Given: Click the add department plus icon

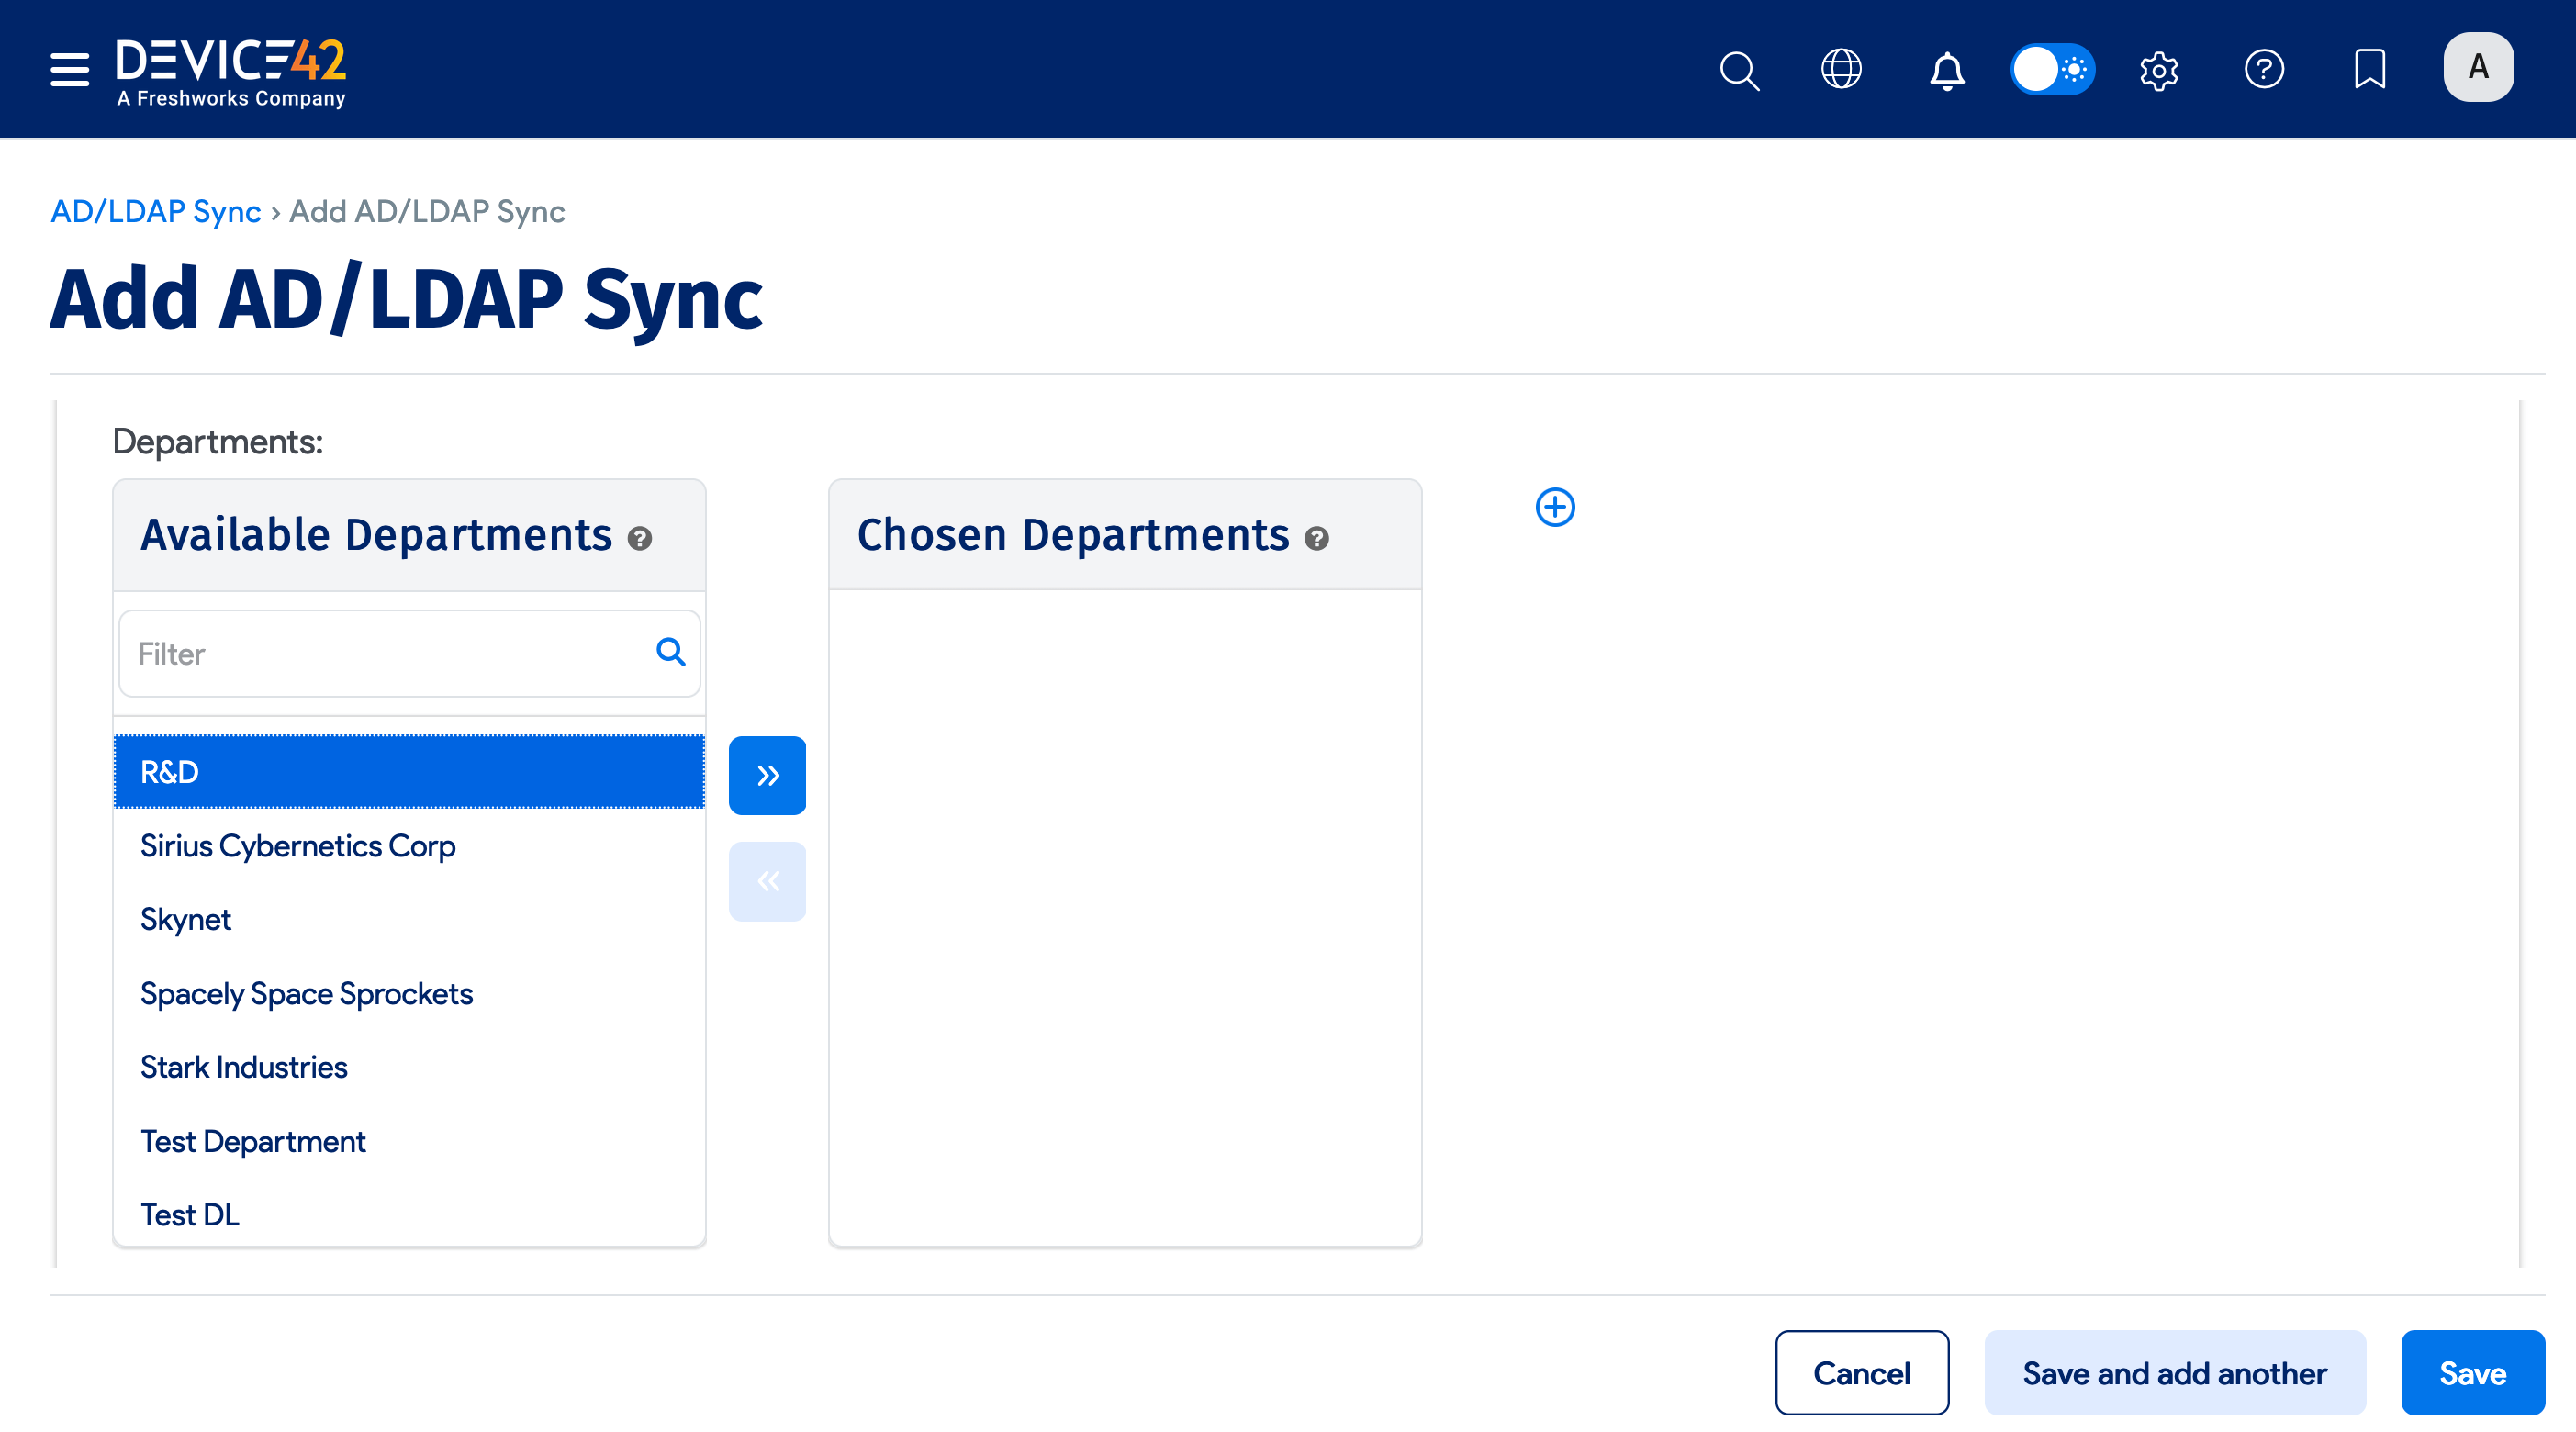Looking at the screenshot, I should 1555,507.
